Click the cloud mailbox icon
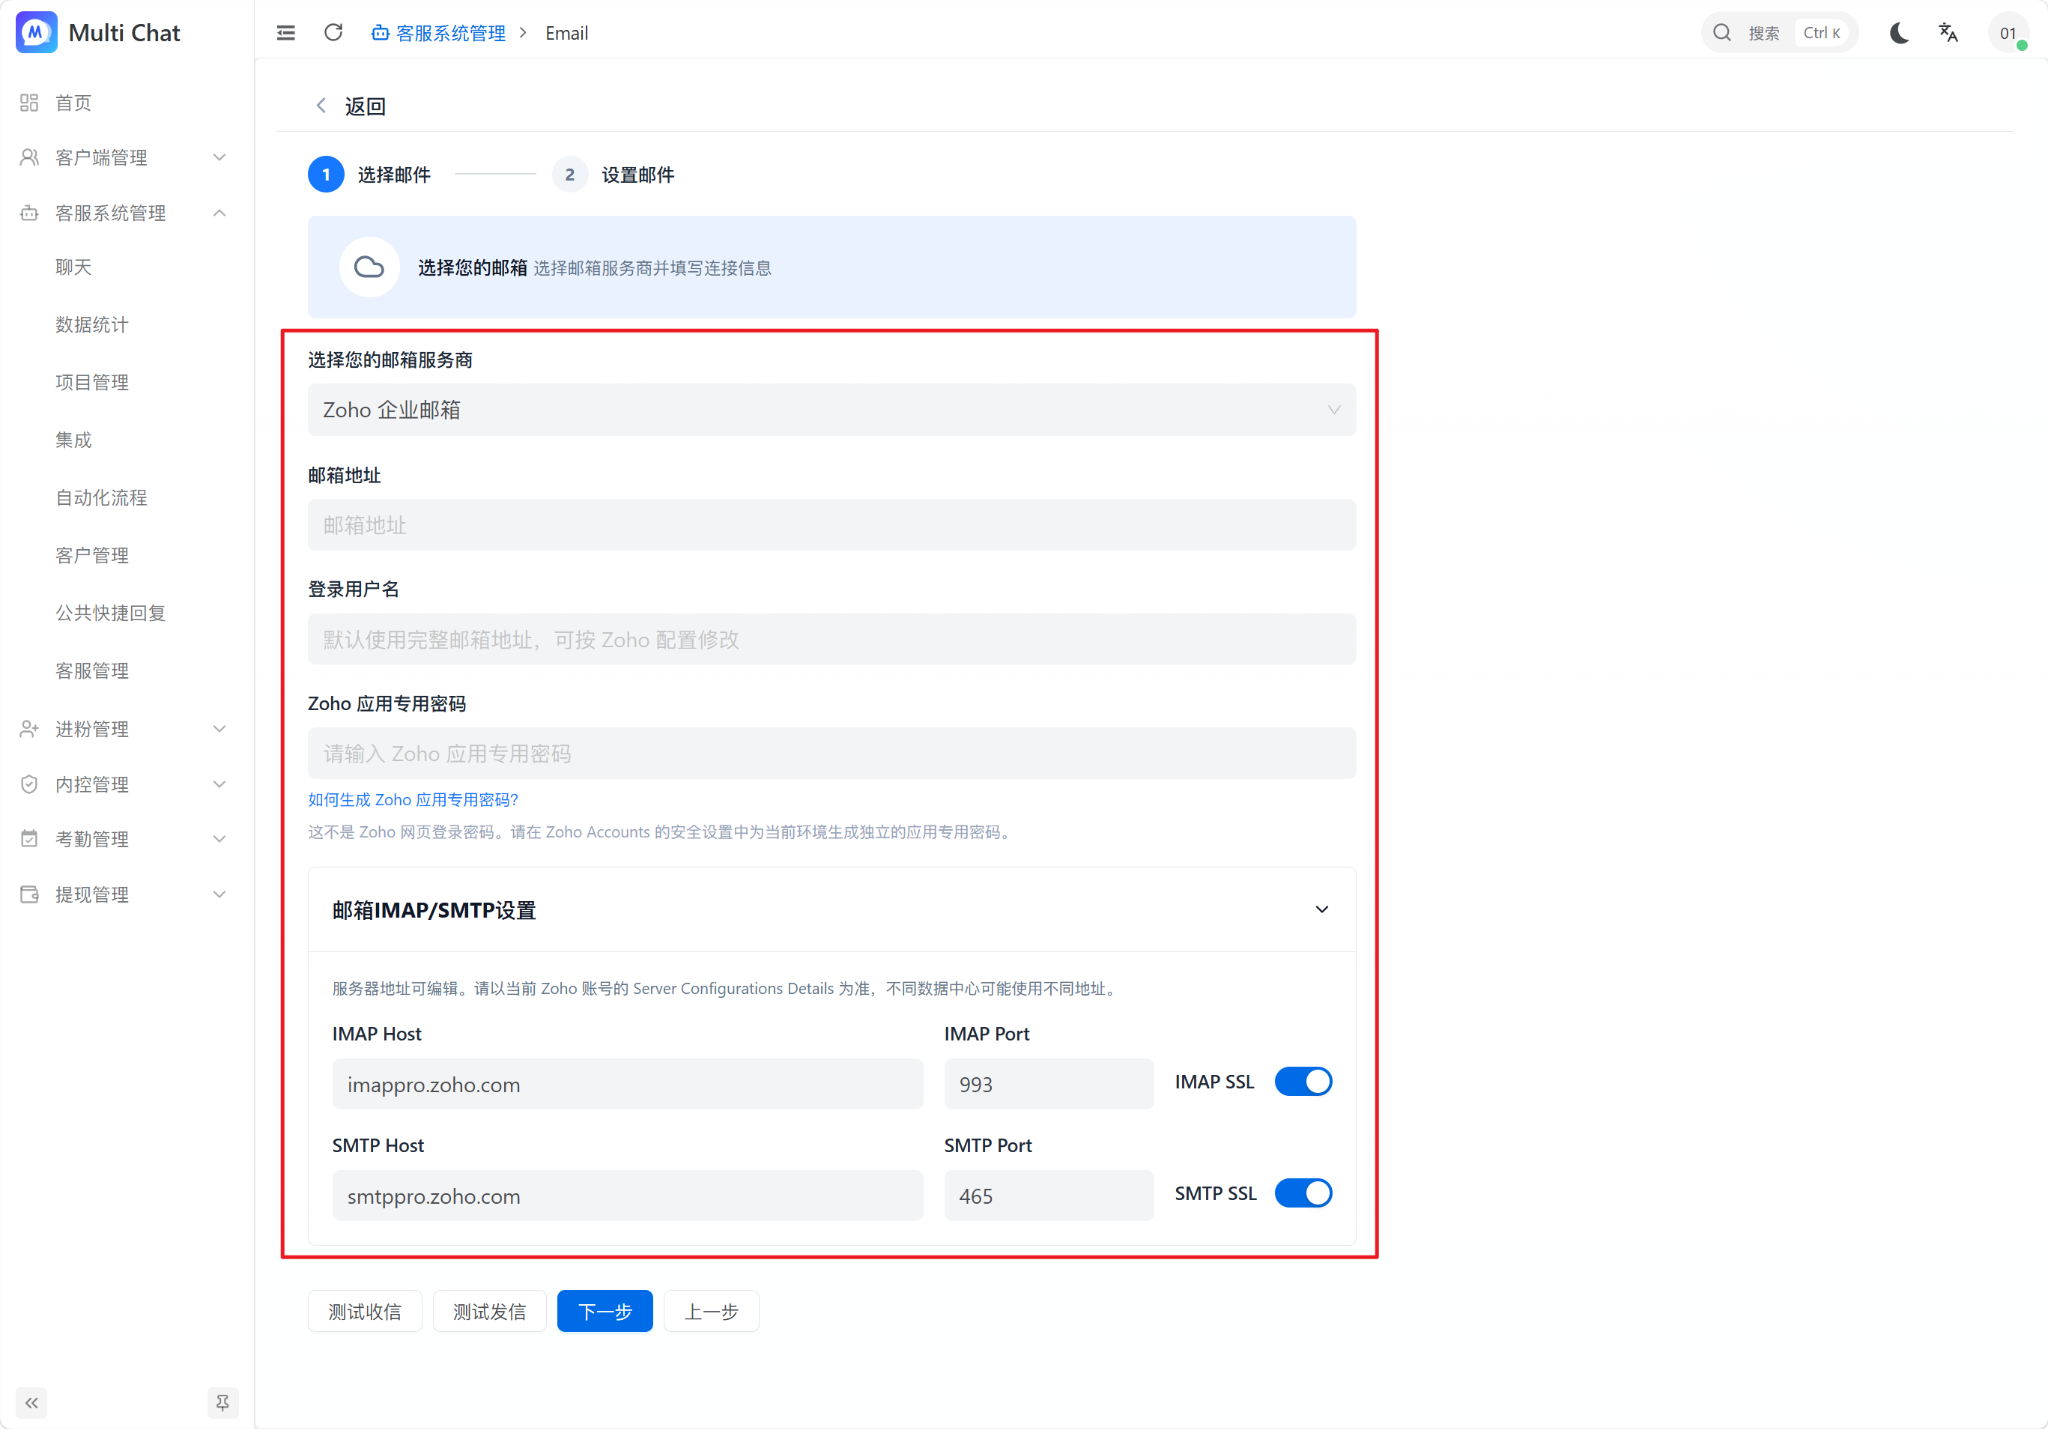 [369, 267]
